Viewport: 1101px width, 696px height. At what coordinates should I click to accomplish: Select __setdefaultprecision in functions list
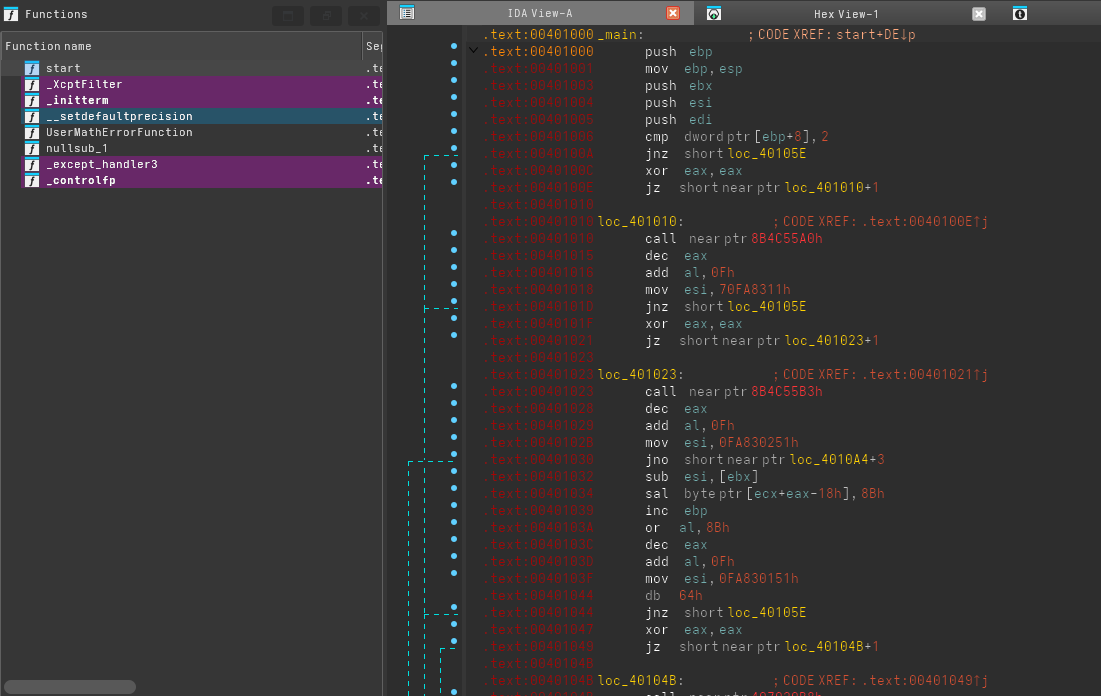(119, 116)
